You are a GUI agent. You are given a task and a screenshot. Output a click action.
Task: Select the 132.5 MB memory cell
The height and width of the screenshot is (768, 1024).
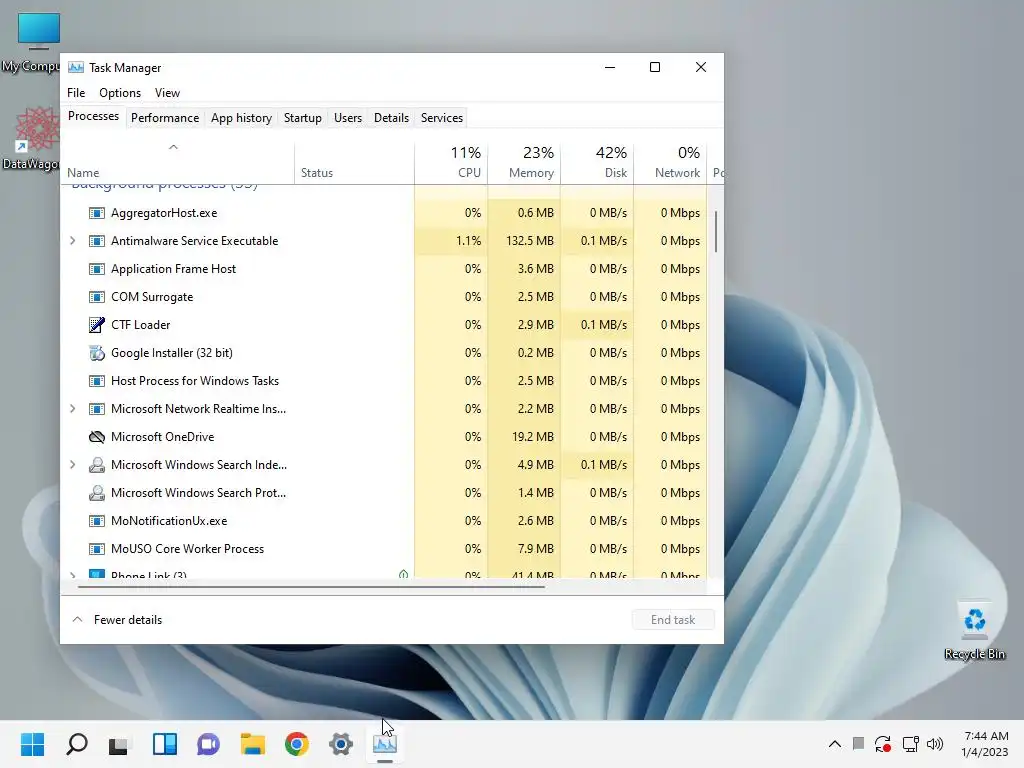[x=524, y=241]
